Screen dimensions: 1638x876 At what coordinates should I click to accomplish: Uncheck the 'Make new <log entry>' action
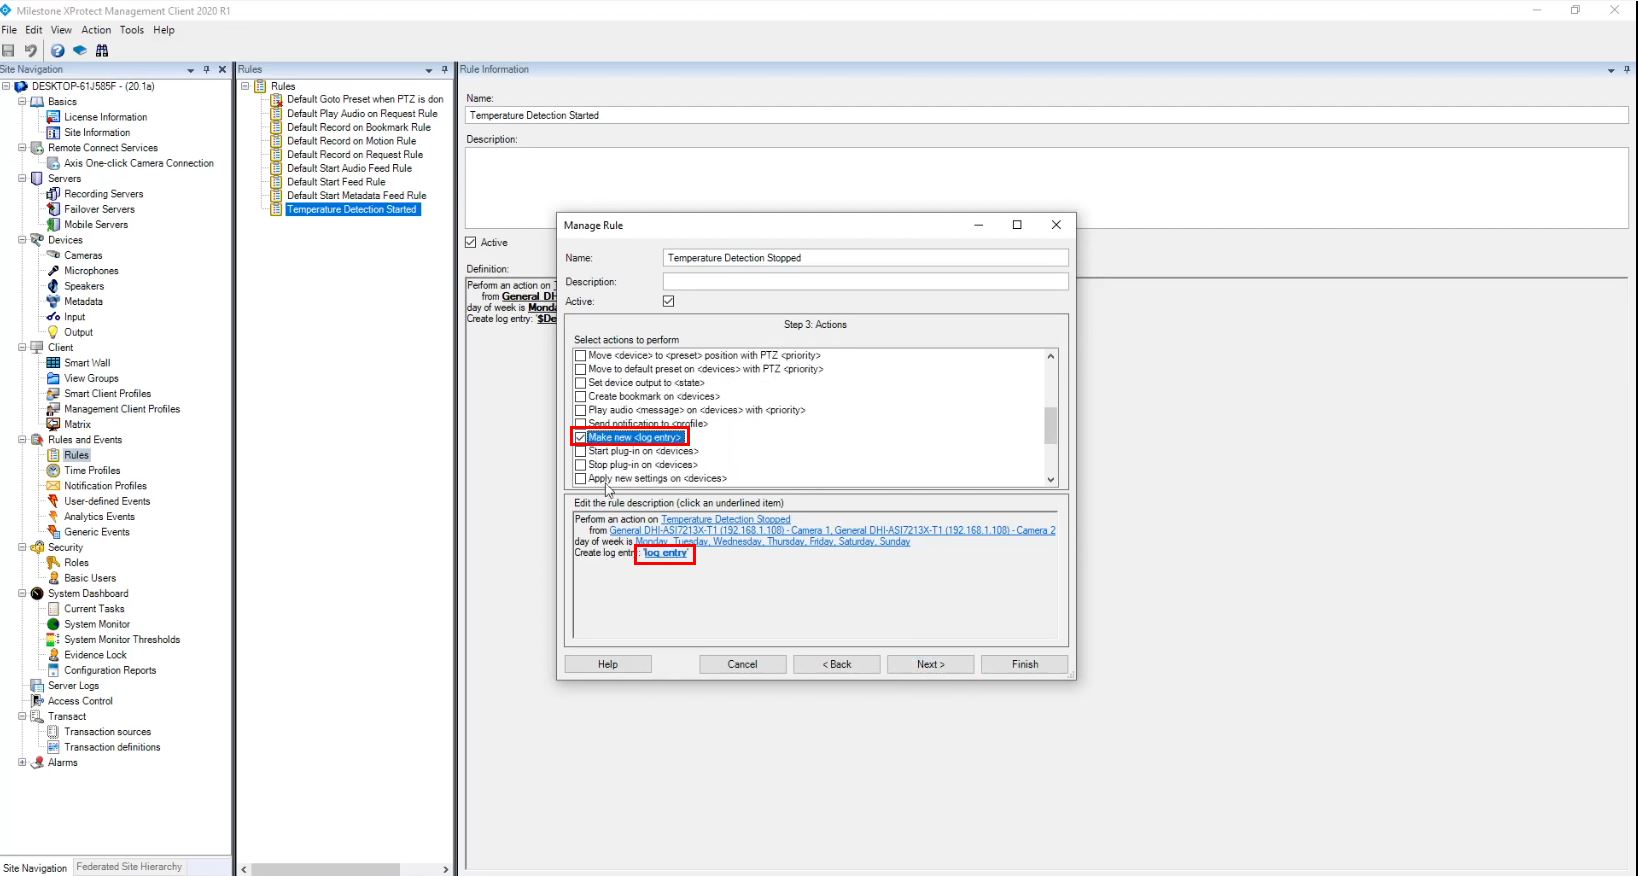581,438
